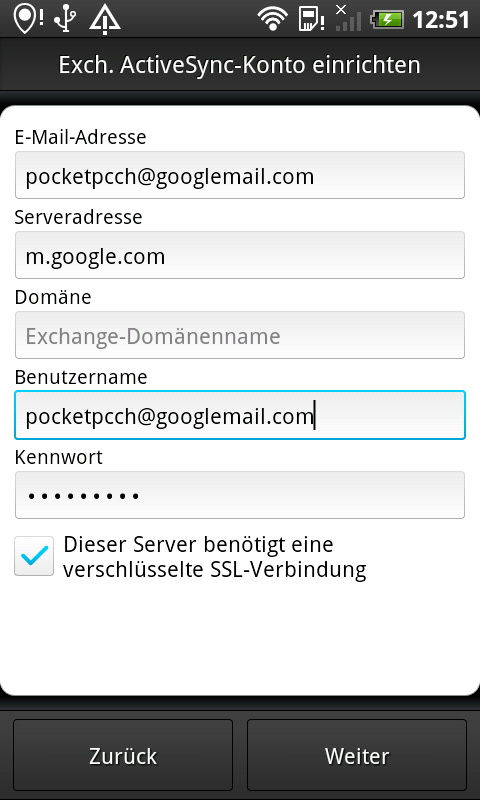480x800 pixels.
Task: Go back with the Zurück button
Action: [123, 755]
